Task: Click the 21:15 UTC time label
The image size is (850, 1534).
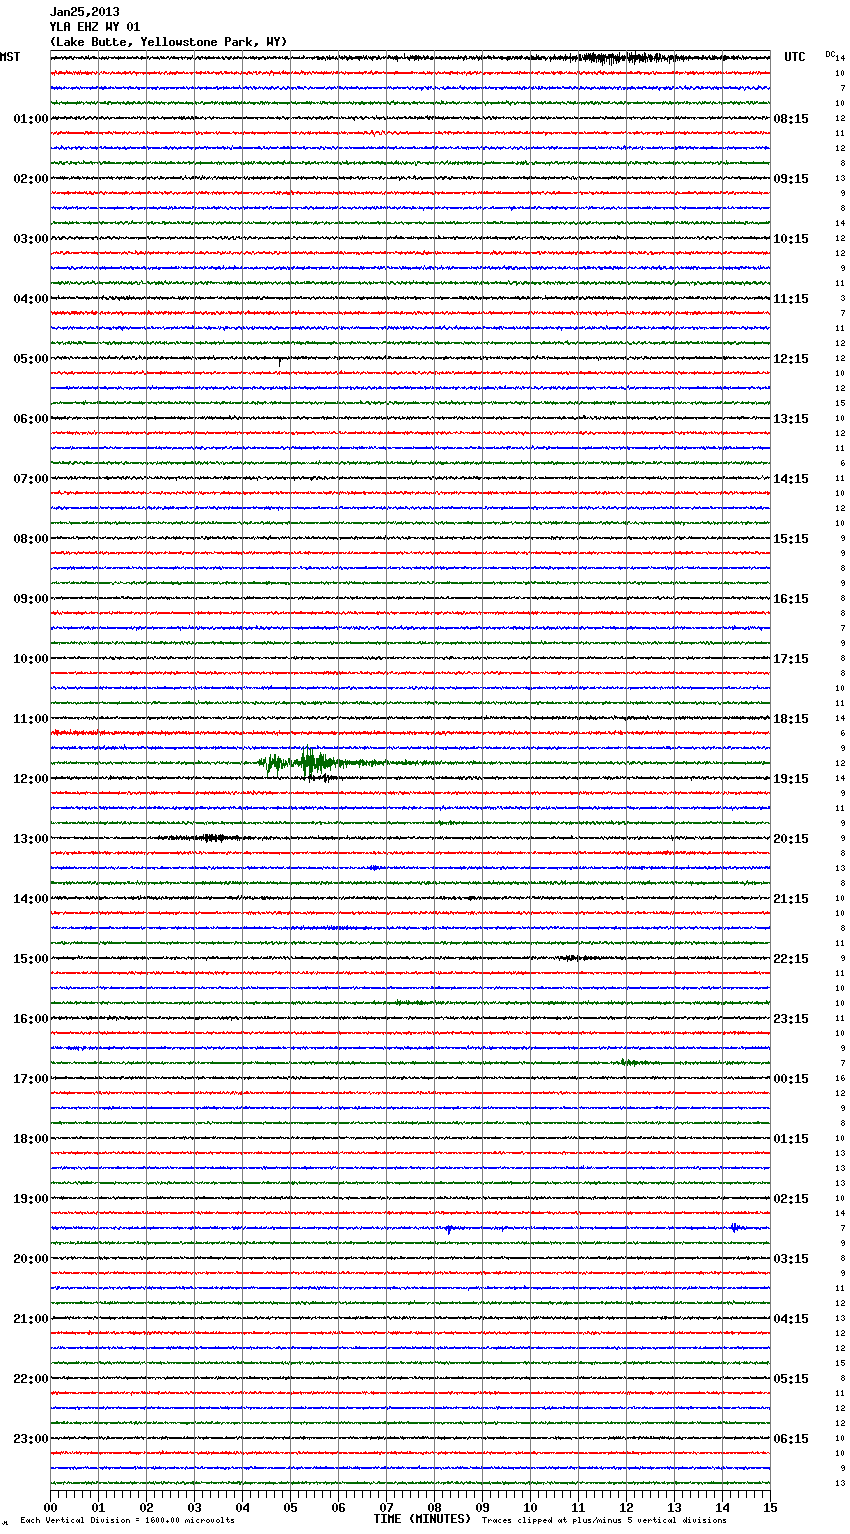Action: coord(791,899)
